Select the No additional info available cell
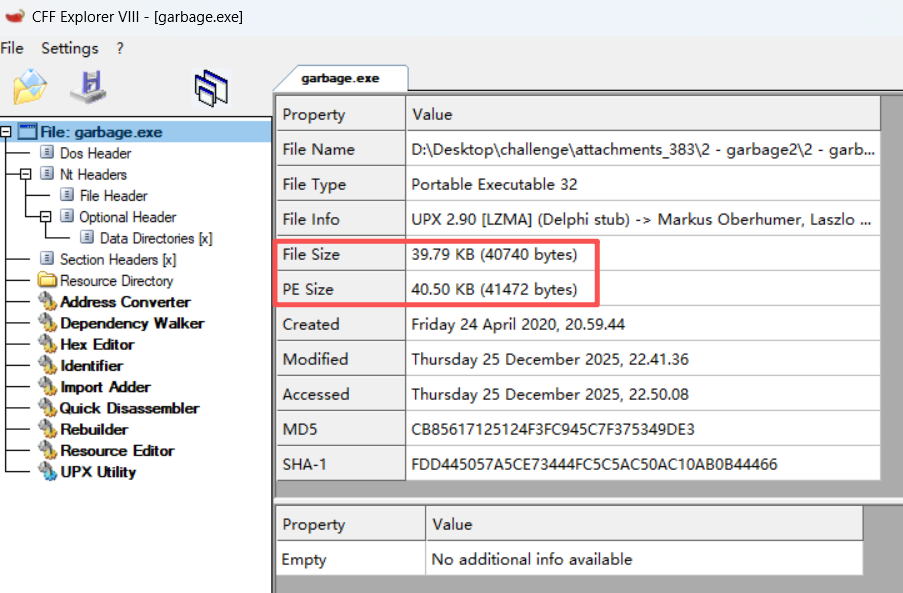903x593 pixels. [x=644, y=559]
